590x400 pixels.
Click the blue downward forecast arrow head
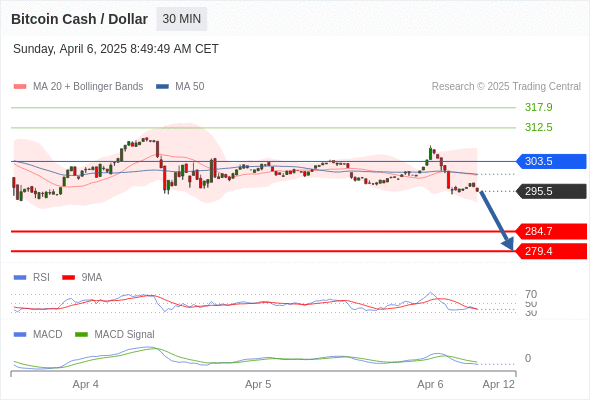click(x=509, y=244)
